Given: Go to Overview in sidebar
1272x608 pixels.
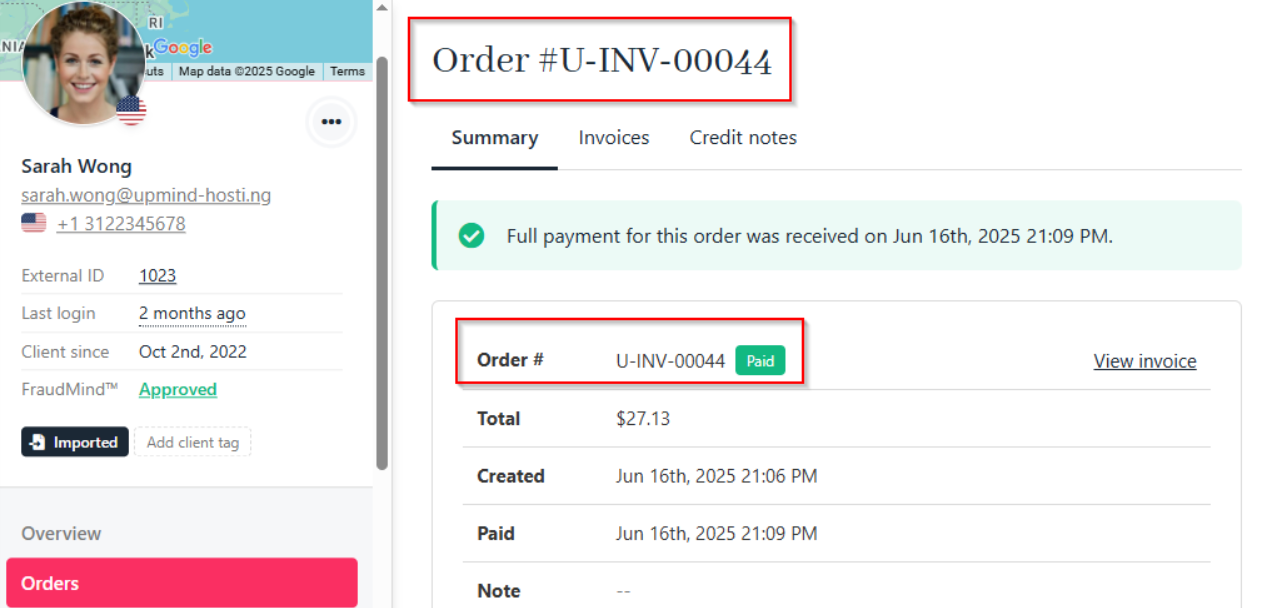Looking at the screenshot, I should (x=61, y=534).
